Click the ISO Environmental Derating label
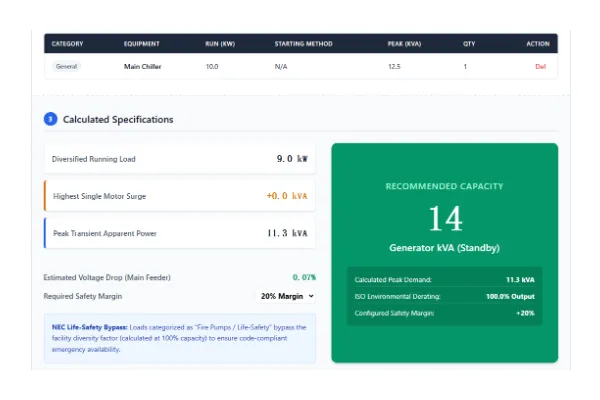 click(398, 297)
